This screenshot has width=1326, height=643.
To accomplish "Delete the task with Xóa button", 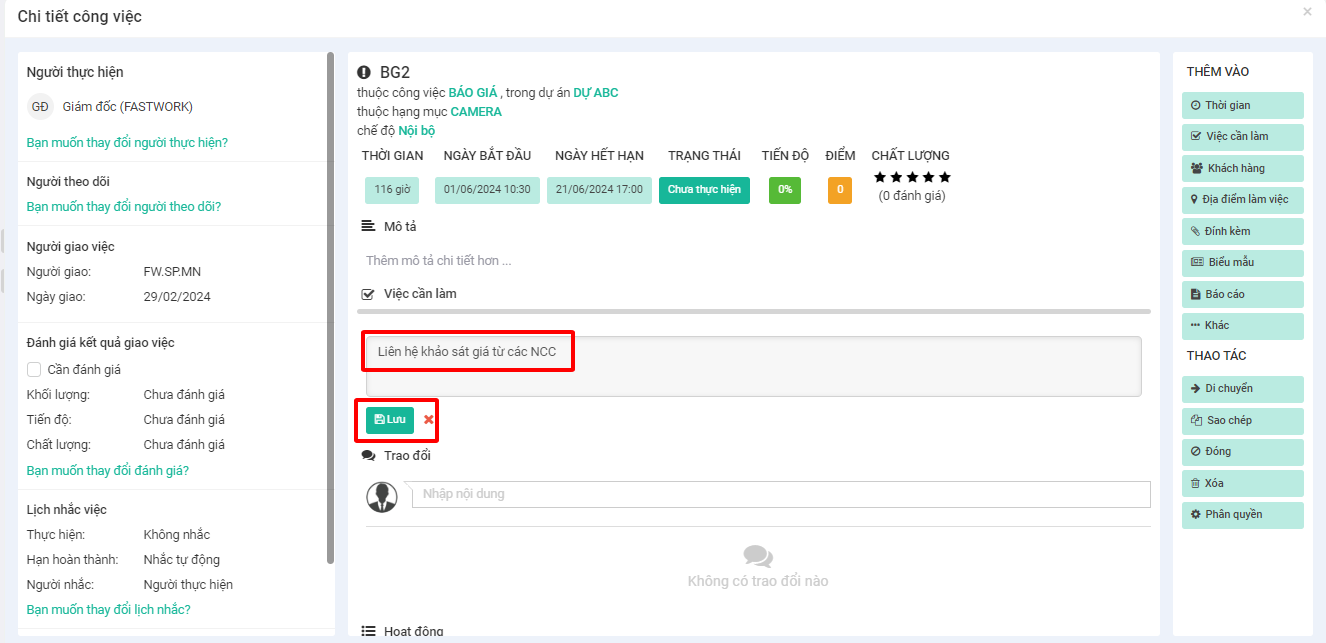I will tap(1242, 483).
